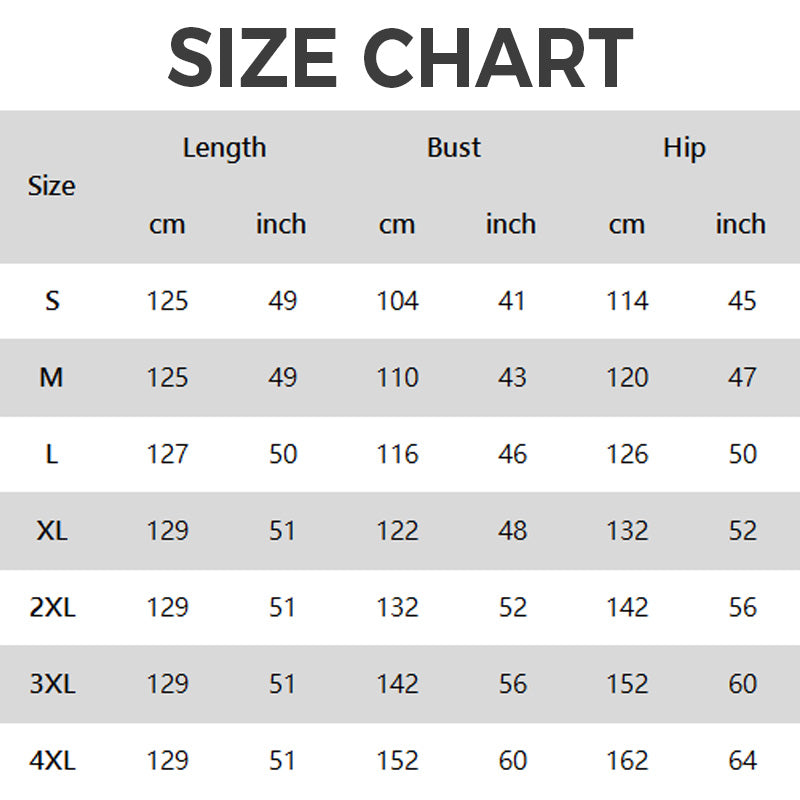Select the 3XL size row label
Viewport: 800px width, 800px height.
tap(52, 684)
